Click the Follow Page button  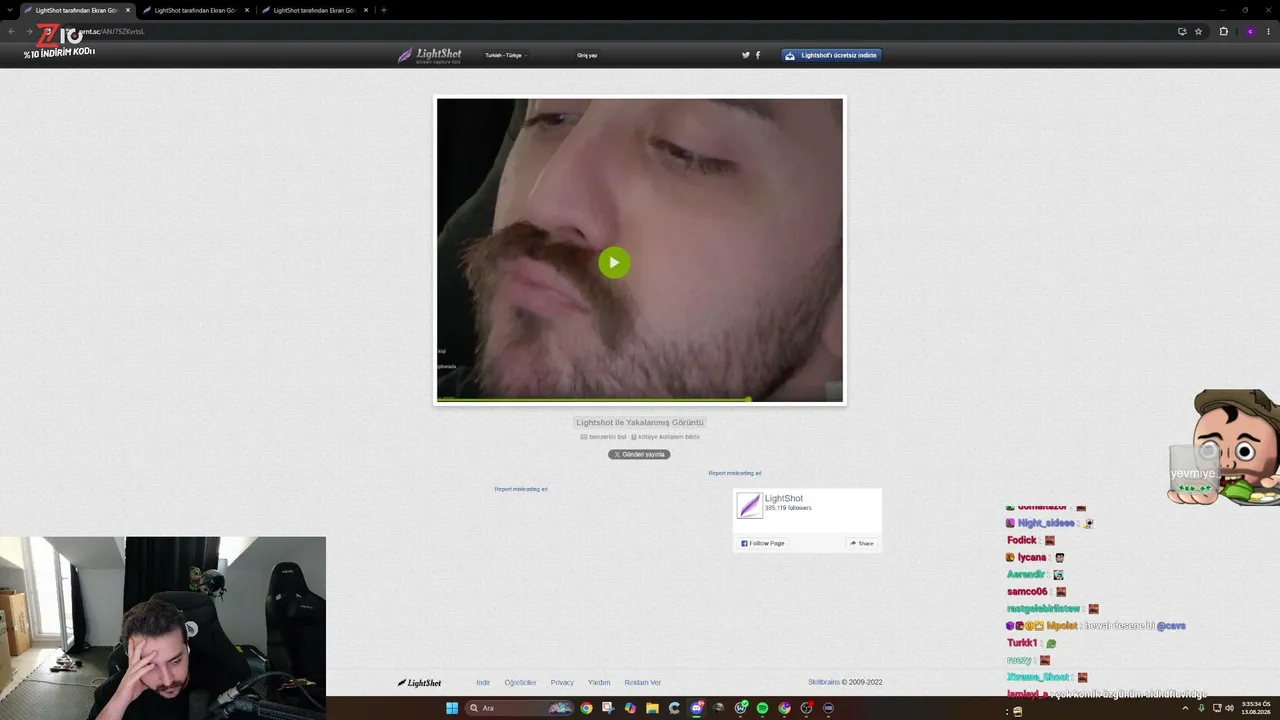[763, 543]
